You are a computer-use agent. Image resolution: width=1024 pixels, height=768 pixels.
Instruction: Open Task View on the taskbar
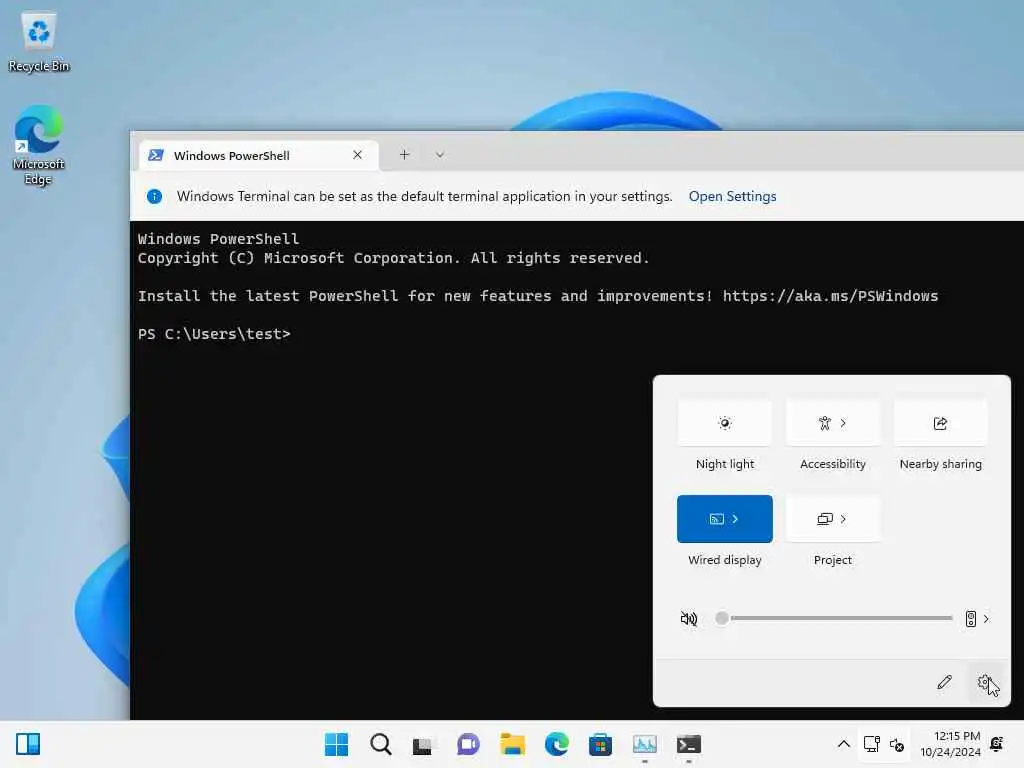point(423,745)
